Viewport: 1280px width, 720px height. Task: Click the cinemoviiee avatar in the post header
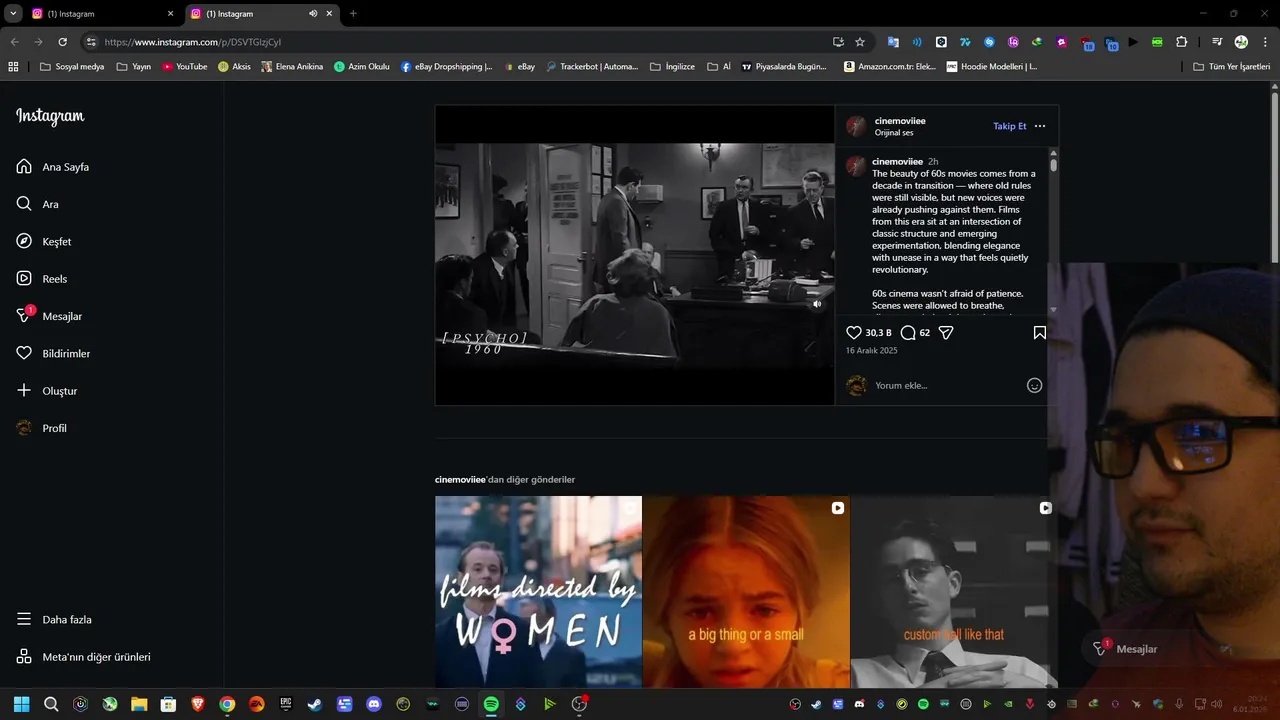pyautogui.click(x=856, y=126)
